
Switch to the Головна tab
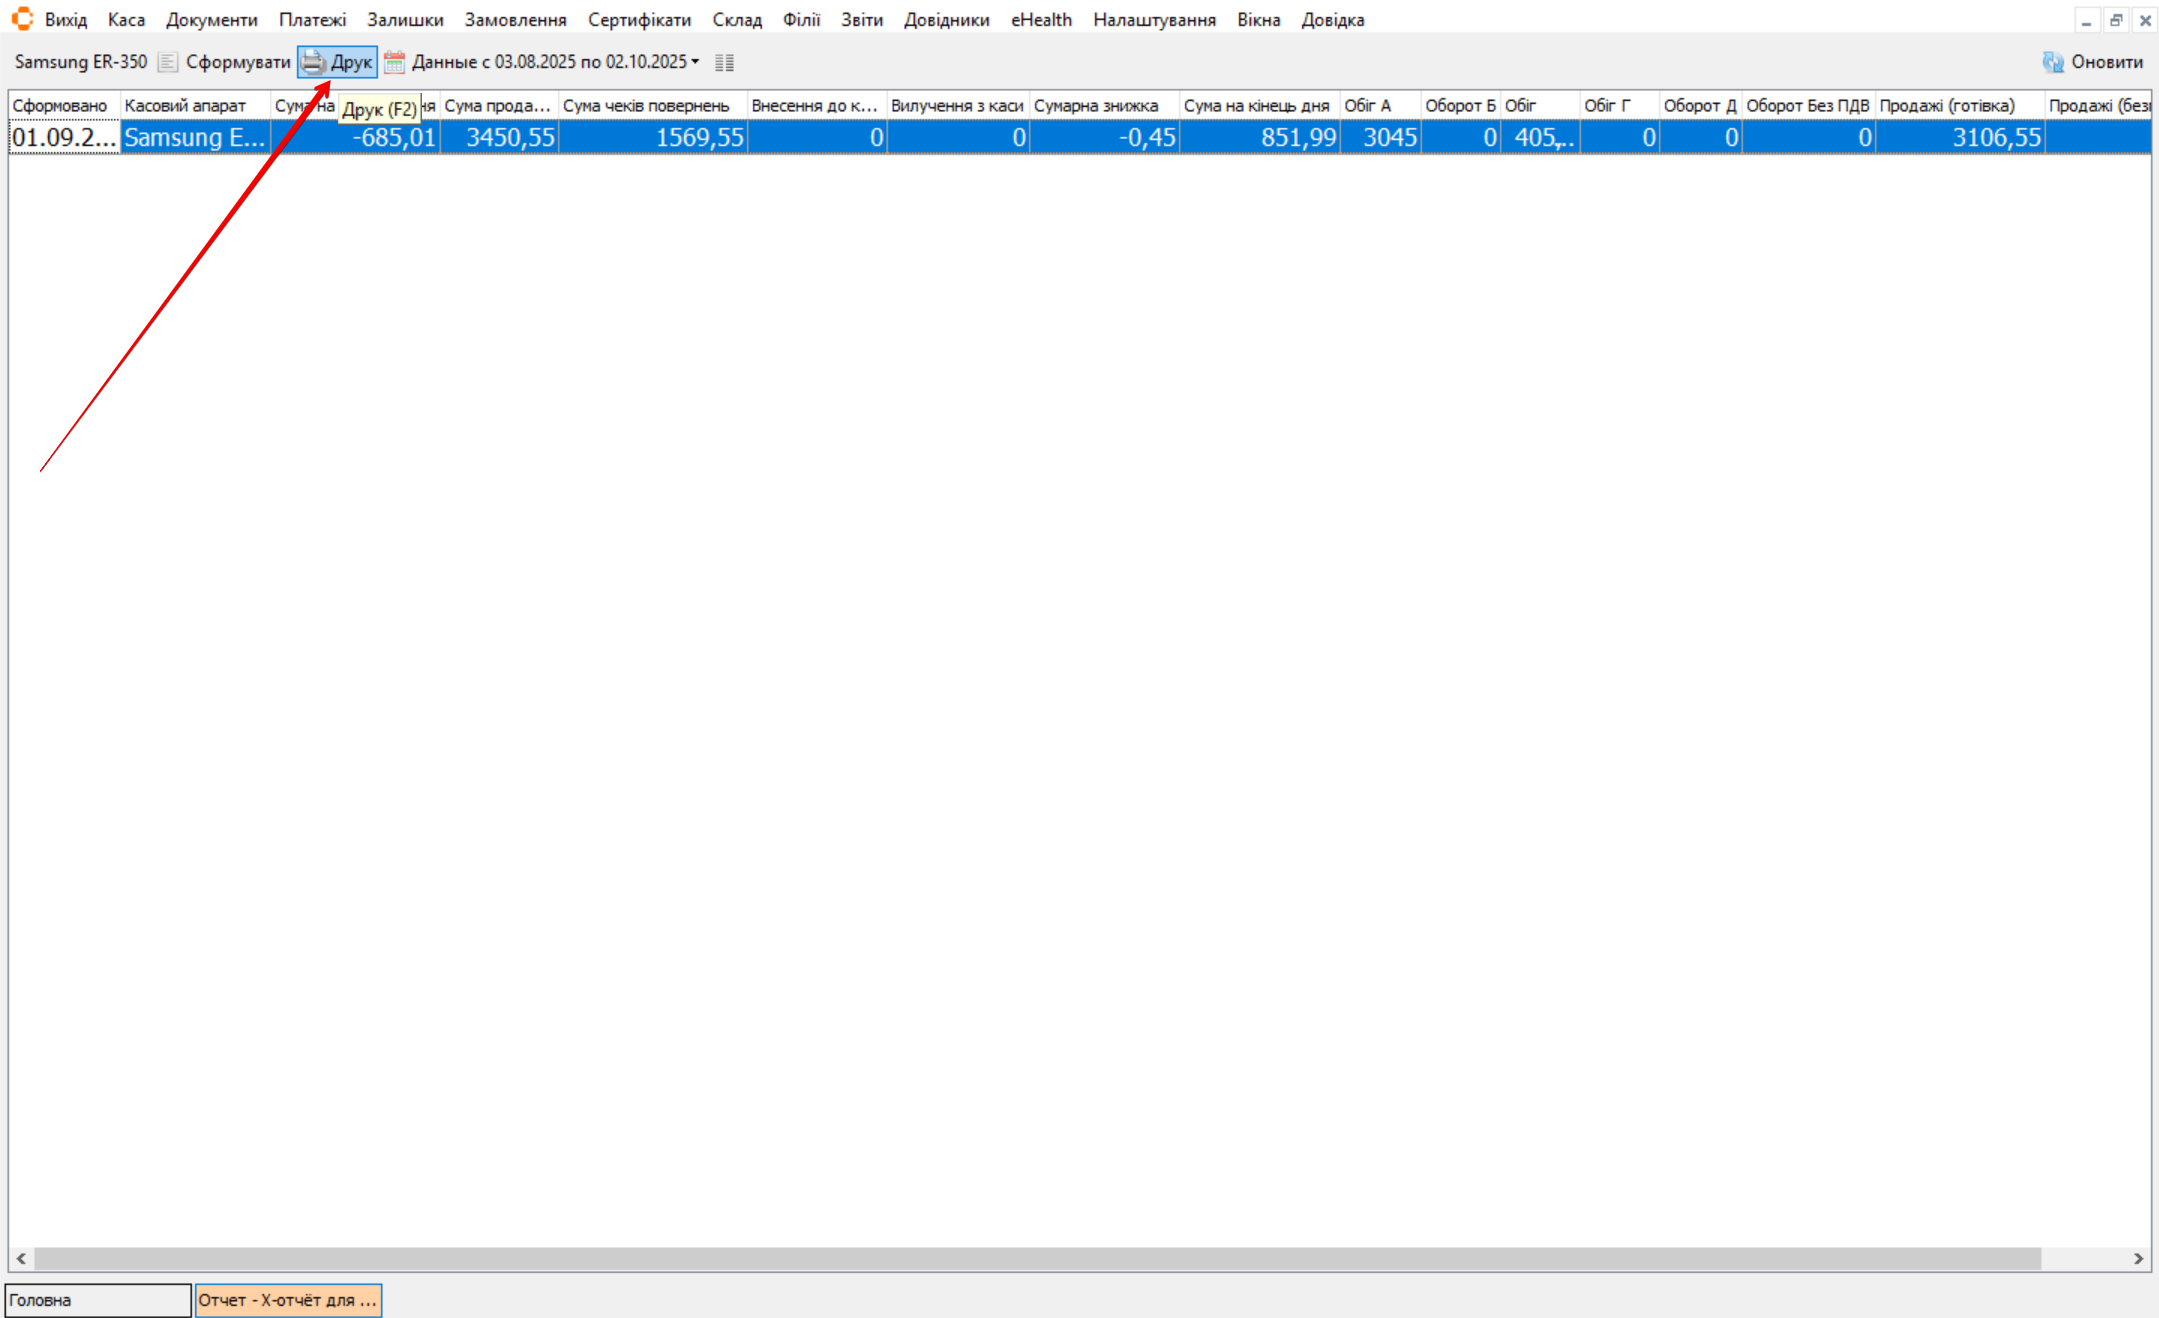tap(97, 1300)
